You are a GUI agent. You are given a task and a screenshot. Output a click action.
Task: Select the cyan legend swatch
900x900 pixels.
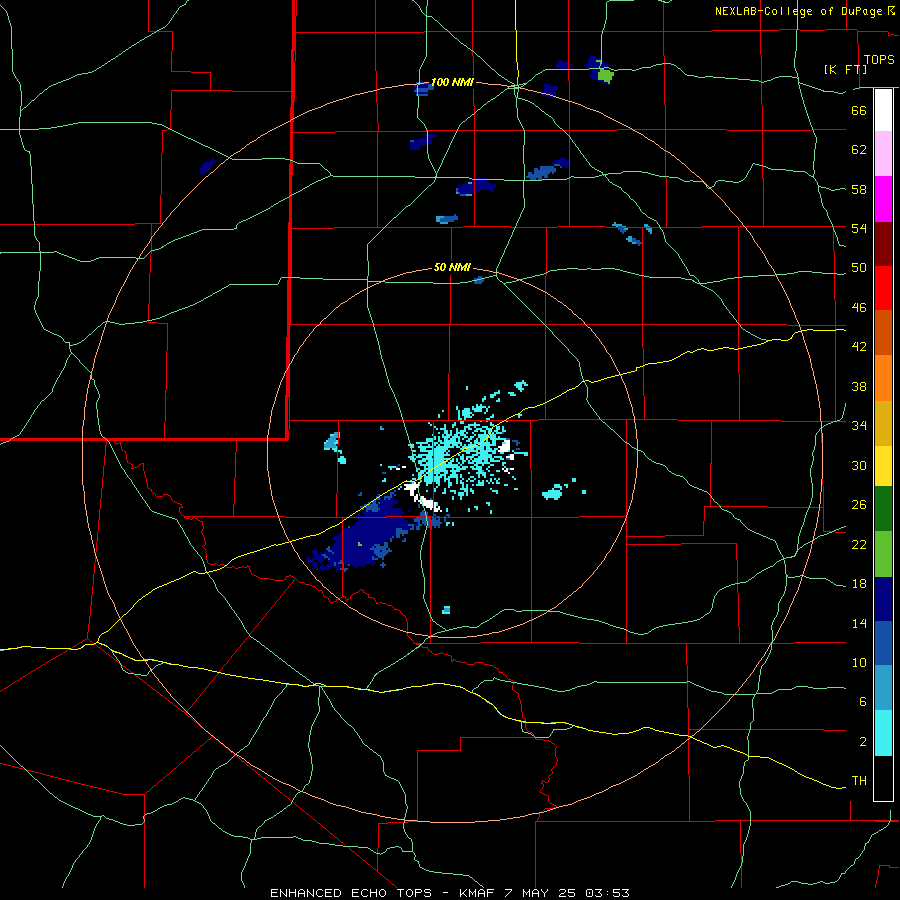coord(883,733)
